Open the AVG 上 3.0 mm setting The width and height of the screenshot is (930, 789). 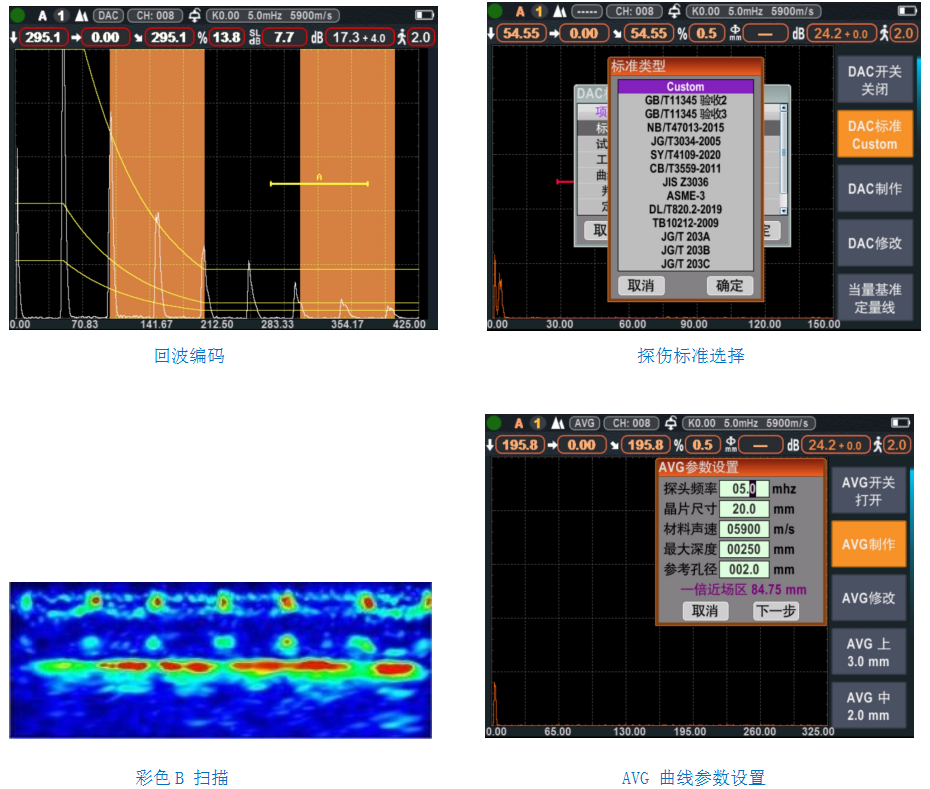(x=868, y=653)
